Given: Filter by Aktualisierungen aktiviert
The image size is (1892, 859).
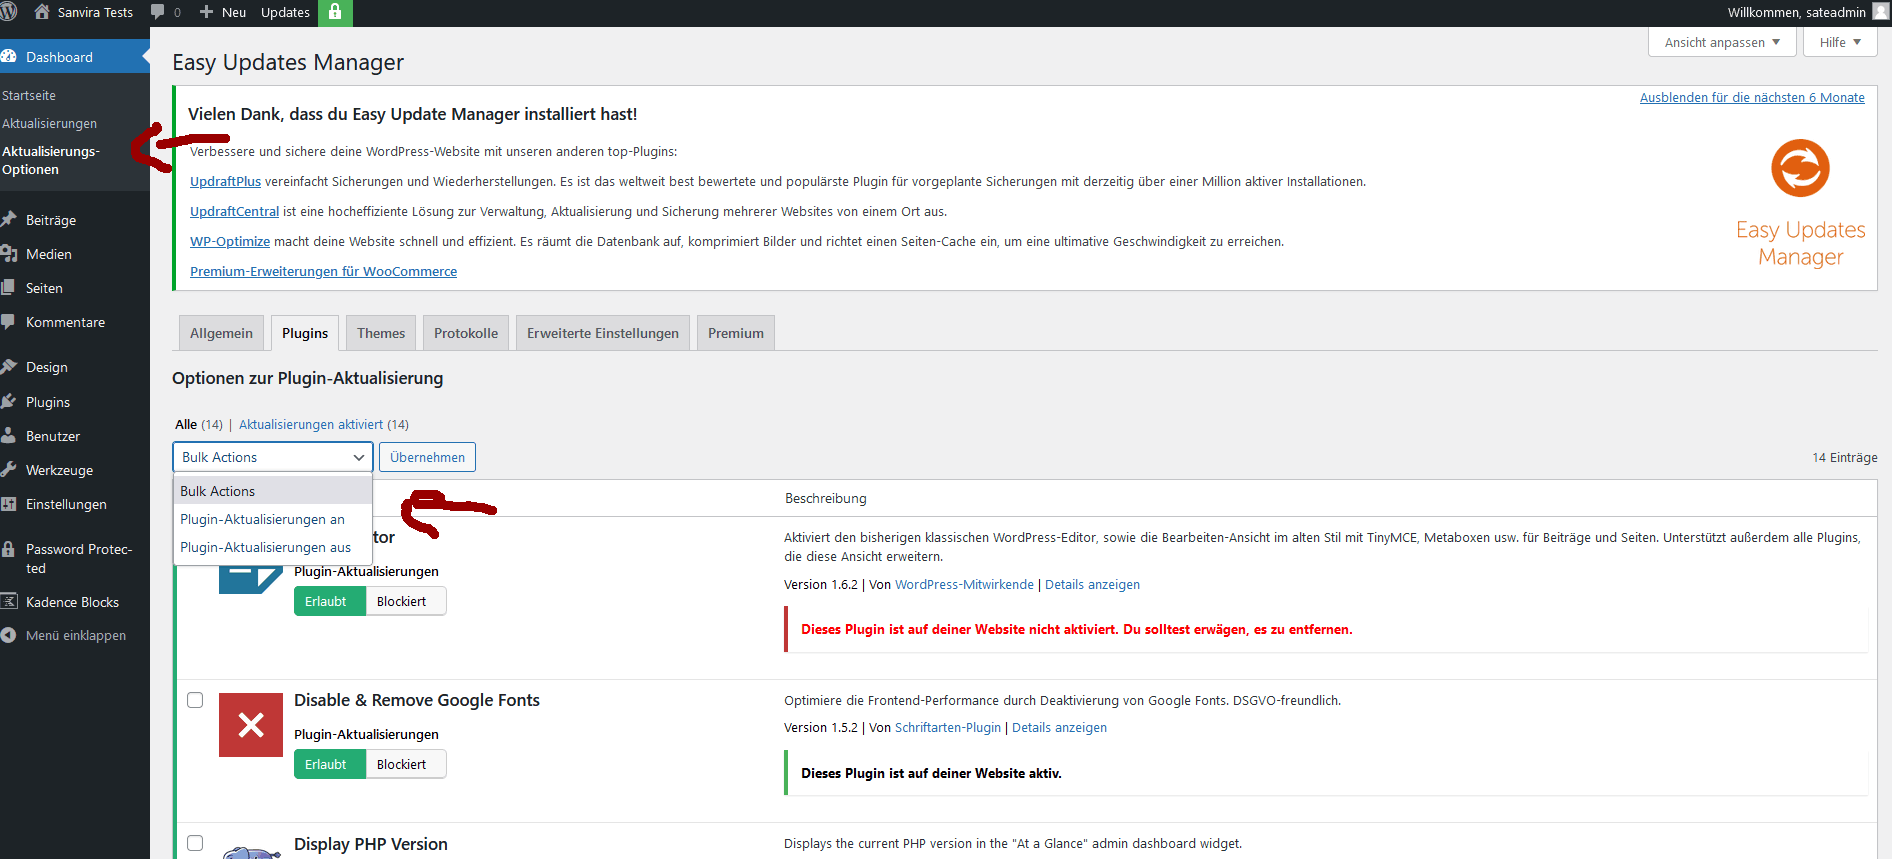Looking at the screenshot, I should [x=311, y=424].
